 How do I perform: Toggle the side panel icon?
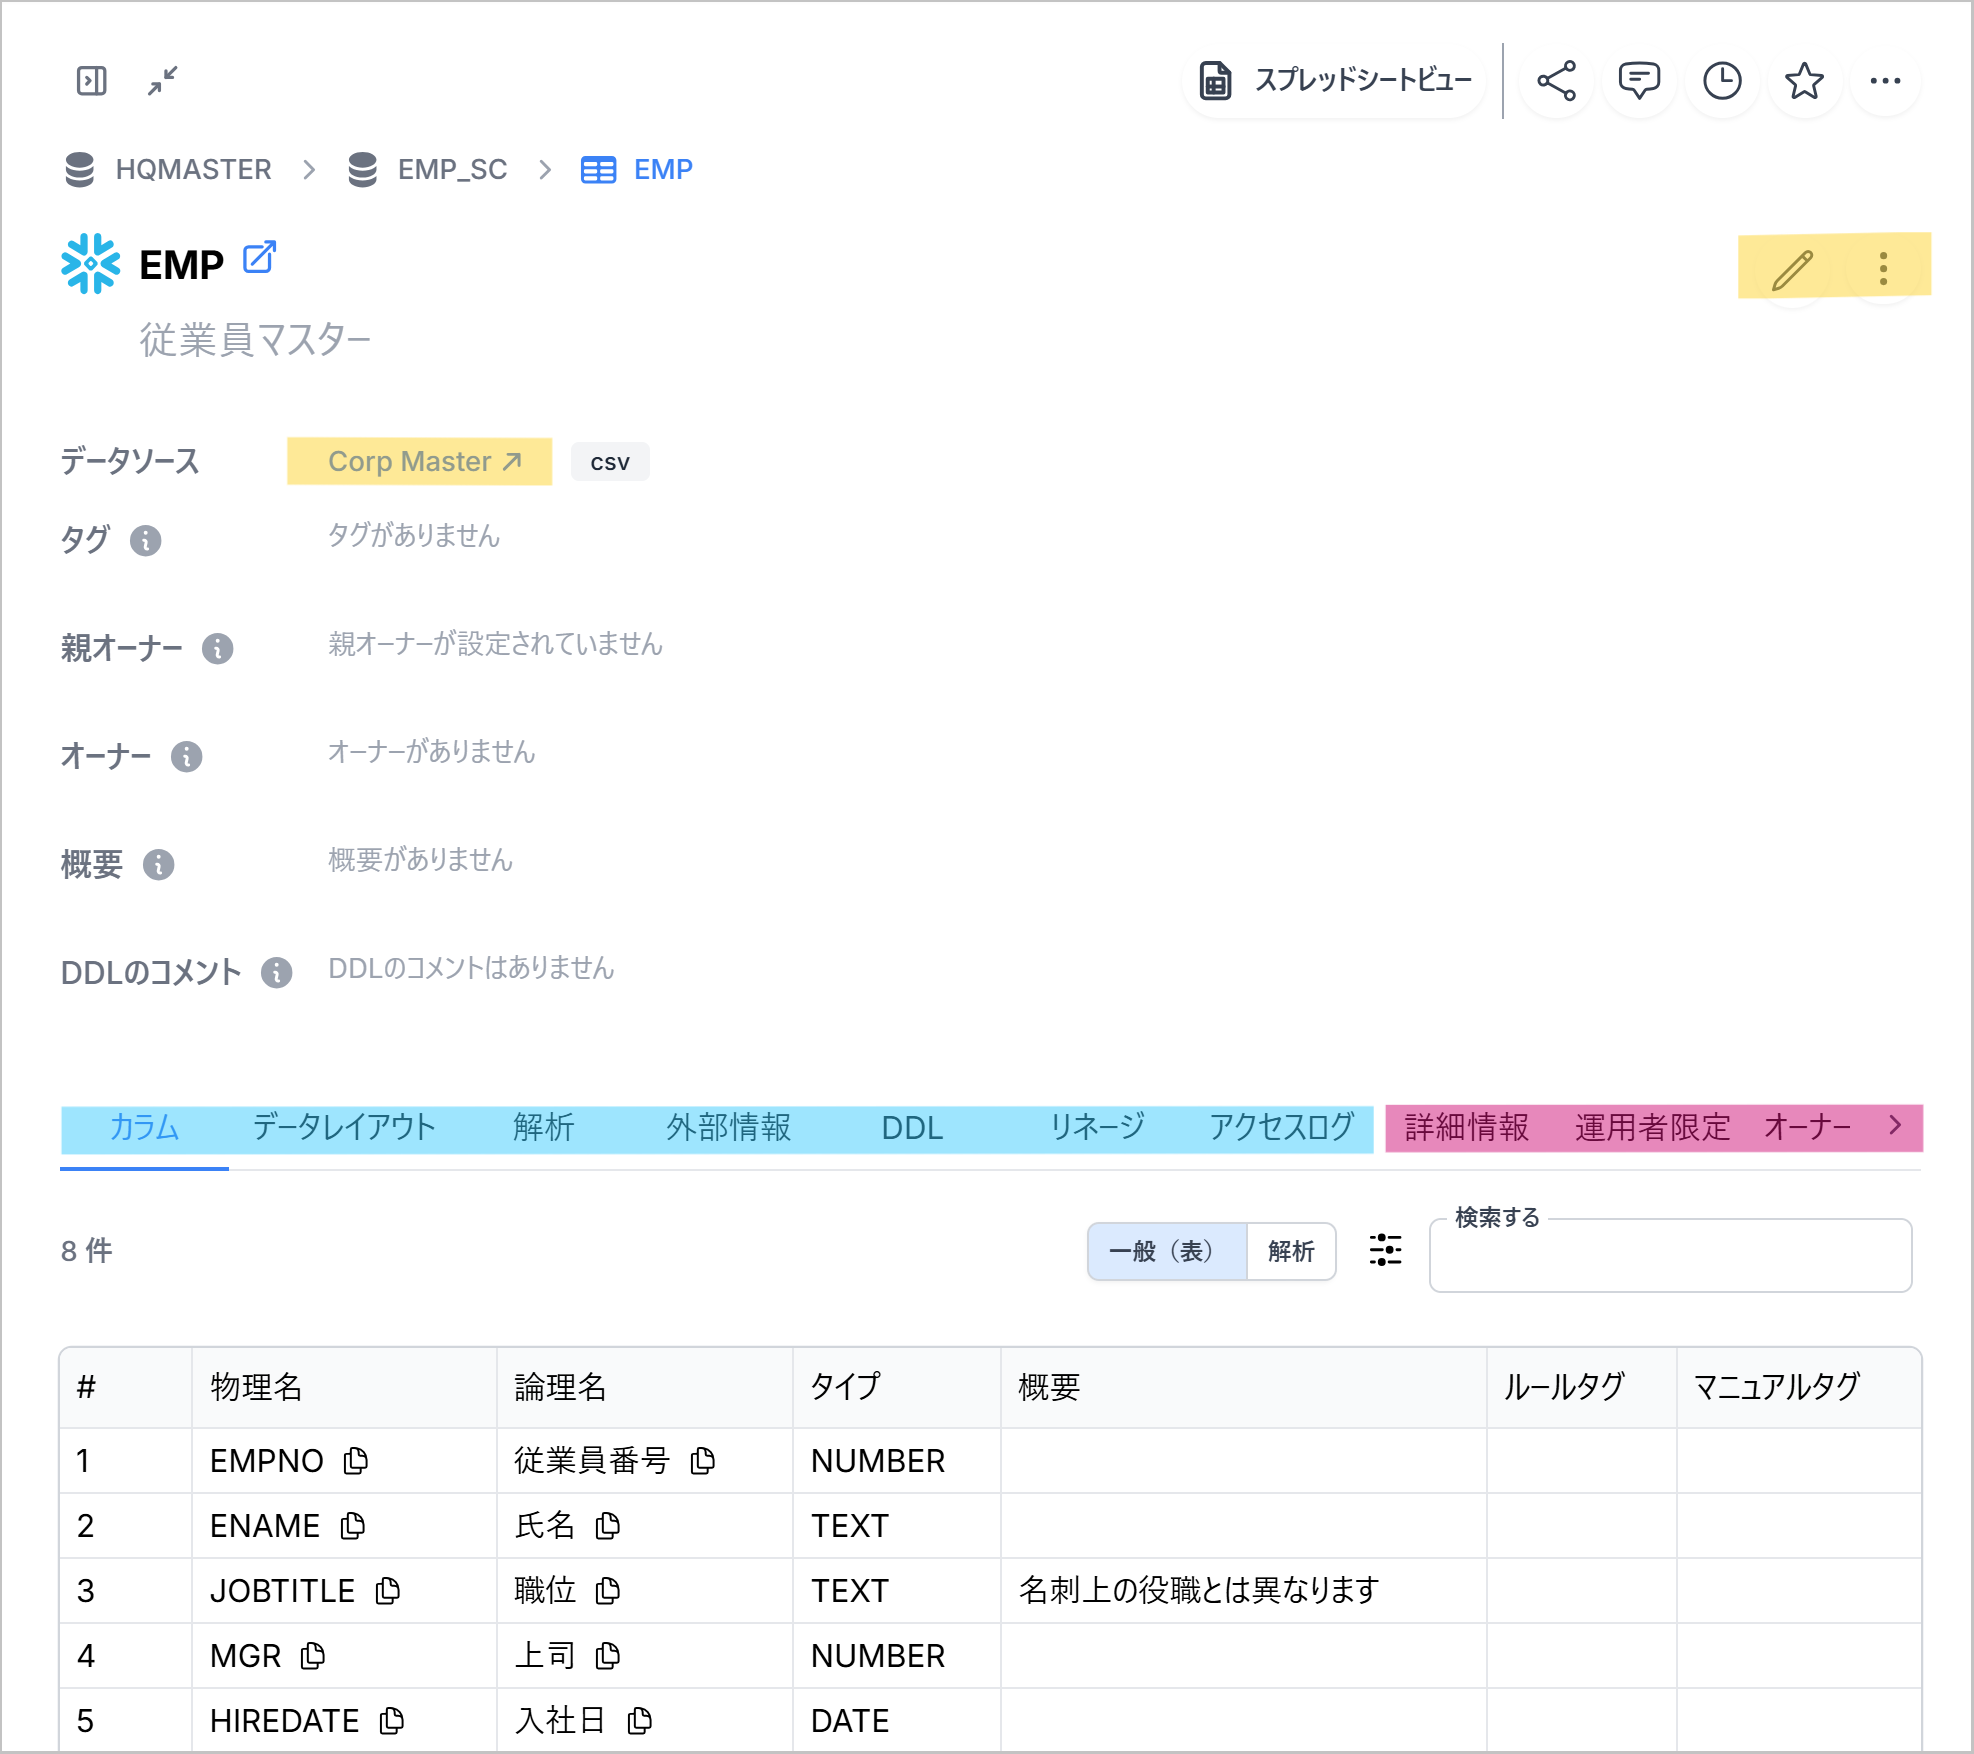(91, 81)
